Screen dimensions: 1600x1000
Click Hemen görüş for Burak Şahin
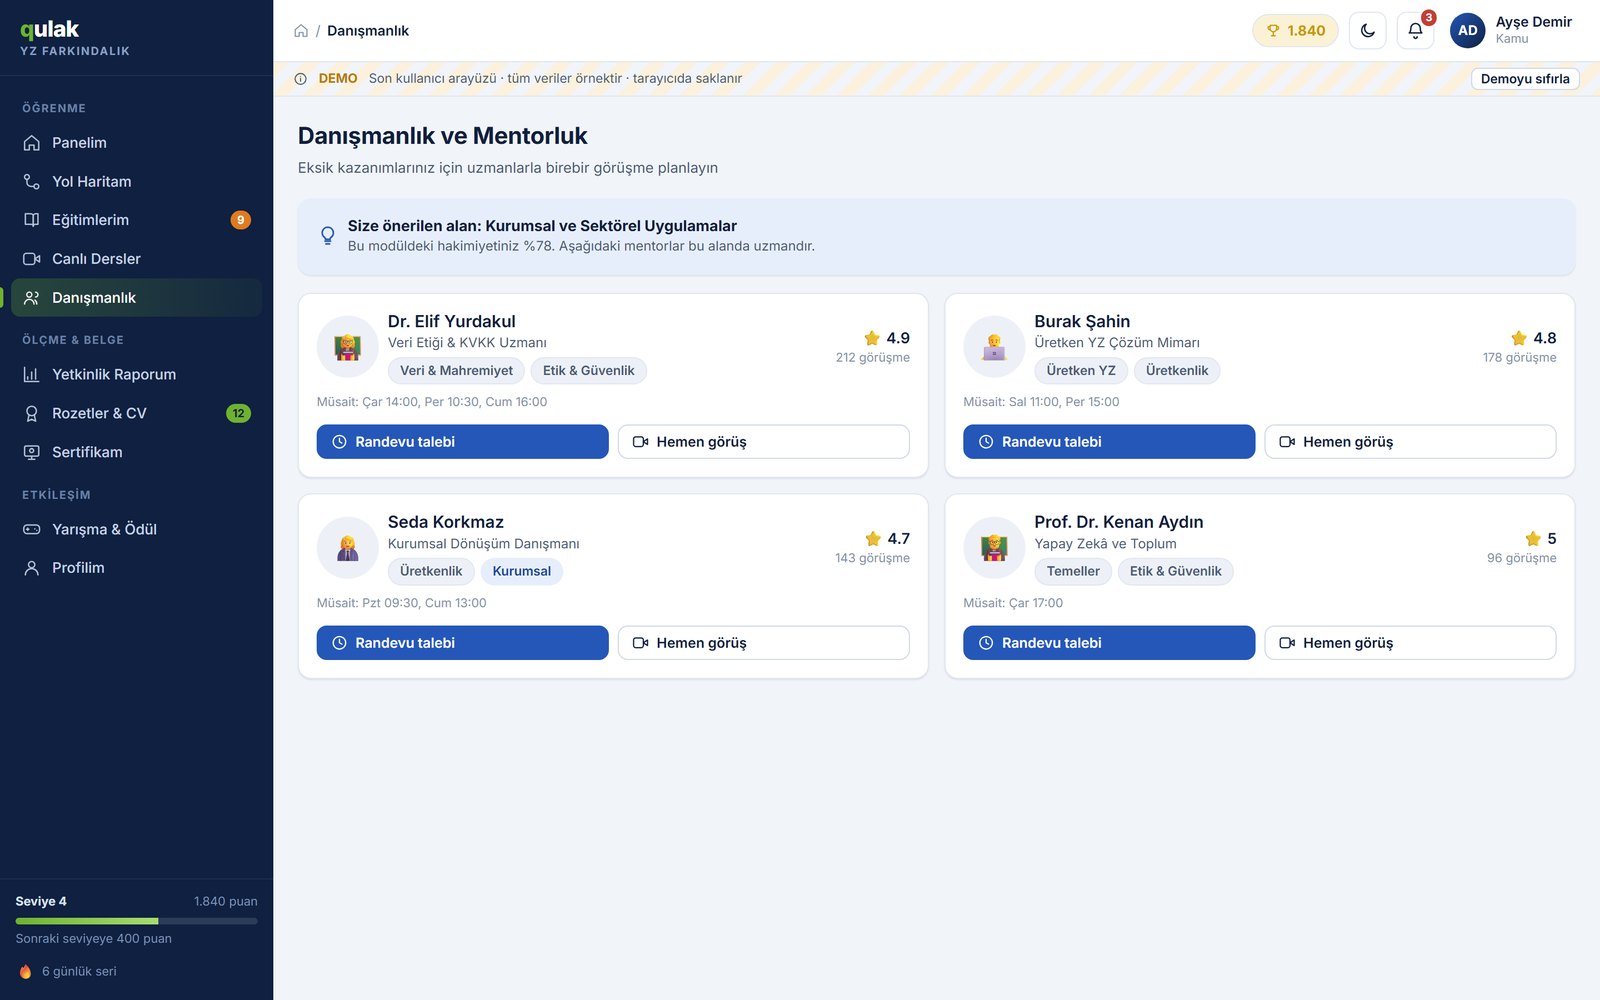click(x=1410, y=442)
